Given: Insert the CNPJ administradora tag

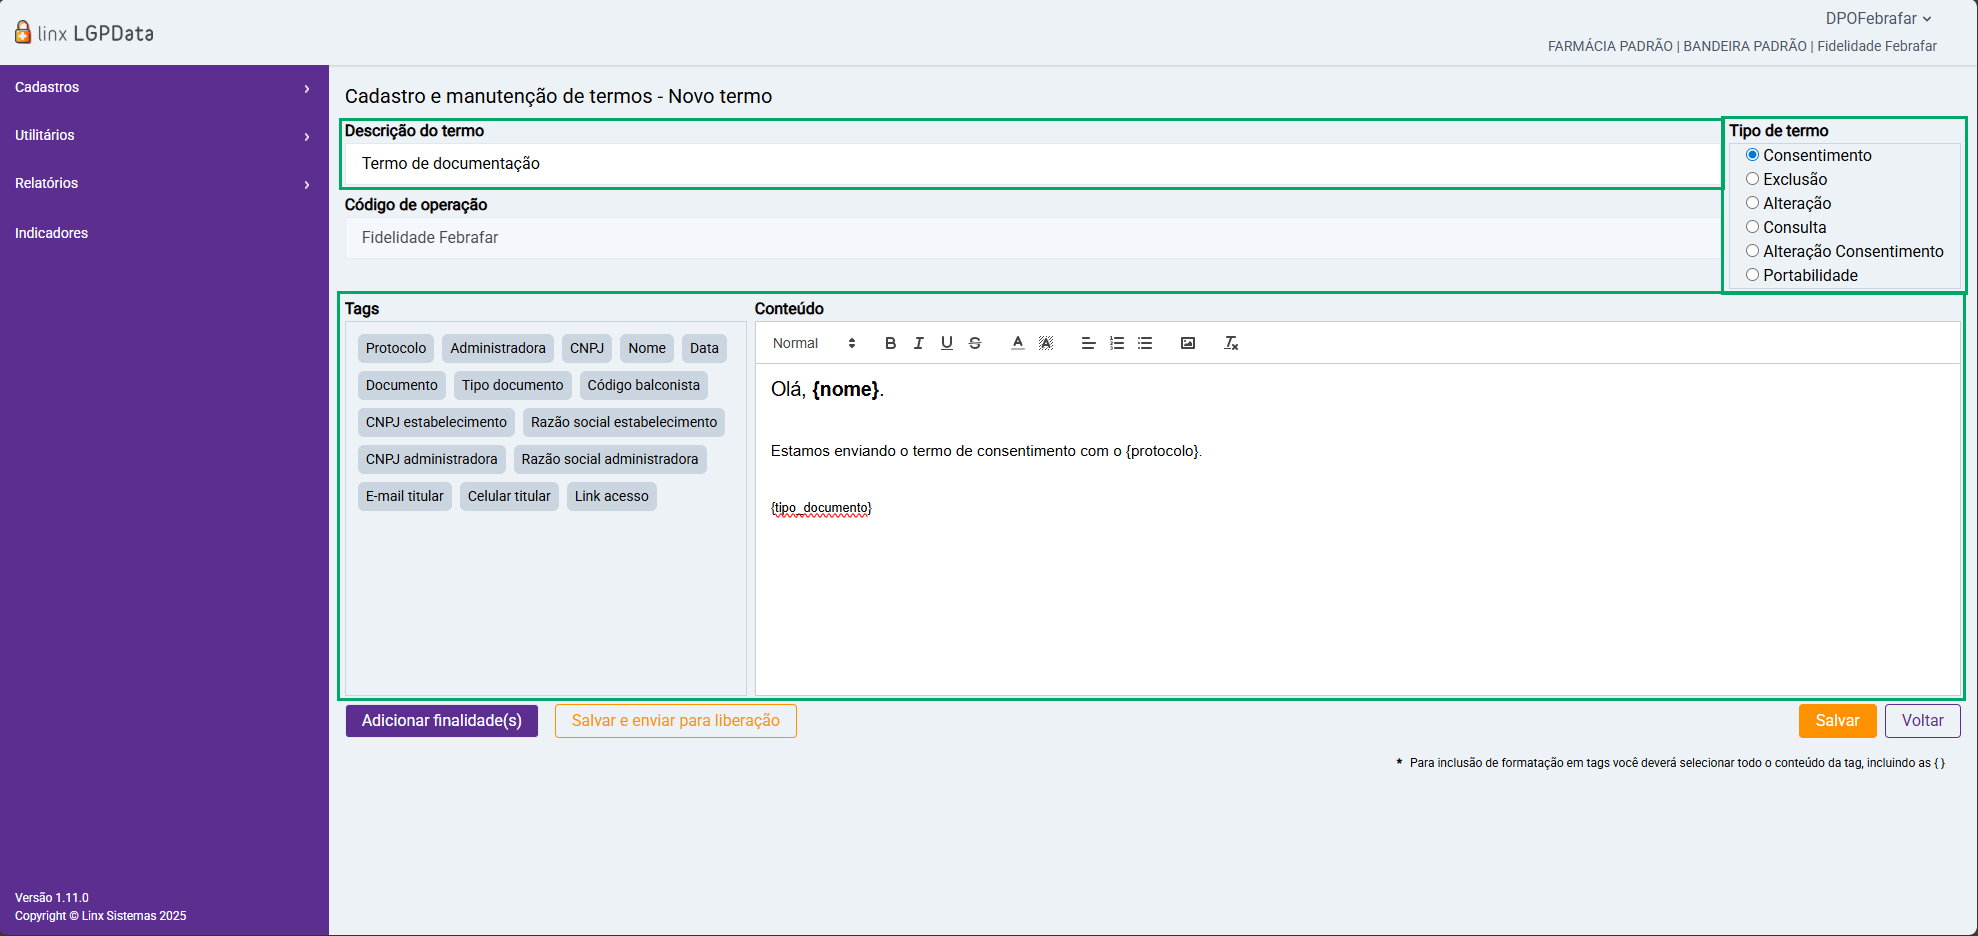Looking at the screenshot, I should 432,459.
